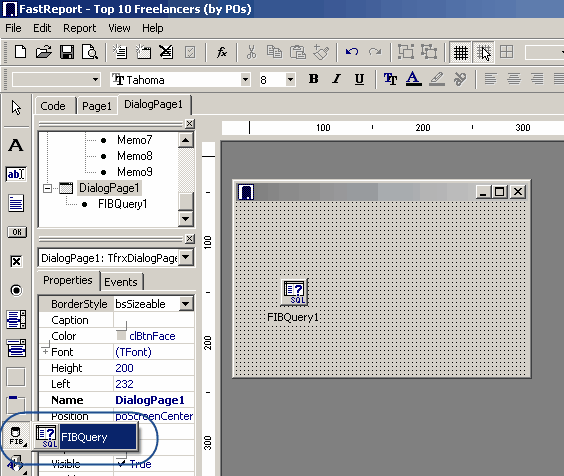Open the BorderStyle bsSizeable dropdown
The image size is (564, 476).
pos(186,304)
